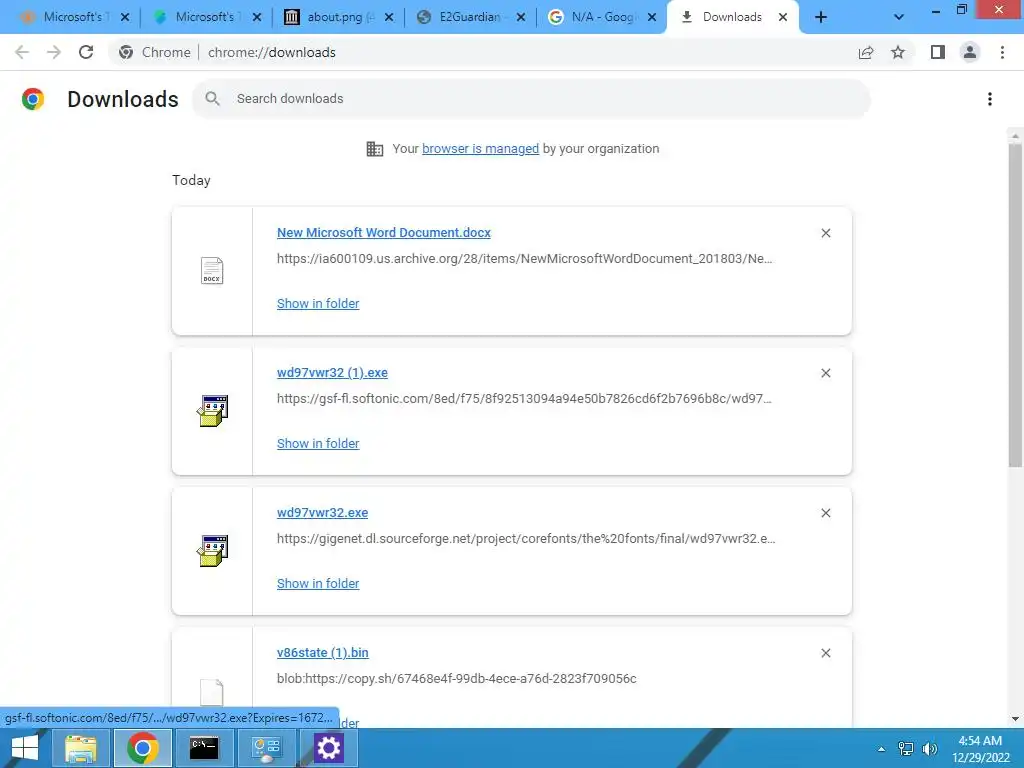1024x768 pixels.
Task: Open Control Panel taskbar icon
Action: (x=266, y=748)
